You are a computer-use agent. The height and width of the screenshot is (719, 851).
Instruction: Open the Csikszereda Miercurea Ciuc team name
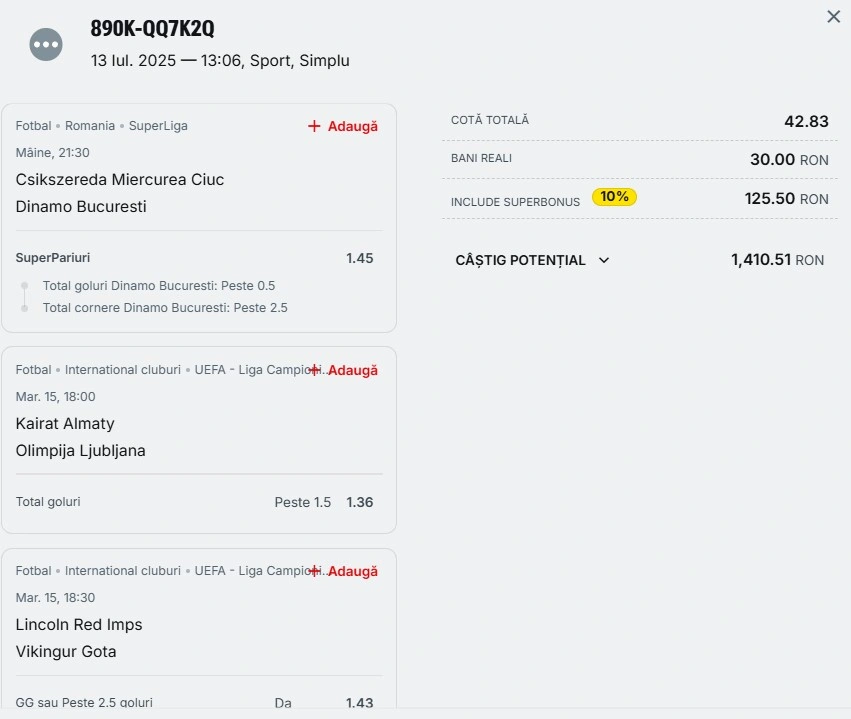120,180
